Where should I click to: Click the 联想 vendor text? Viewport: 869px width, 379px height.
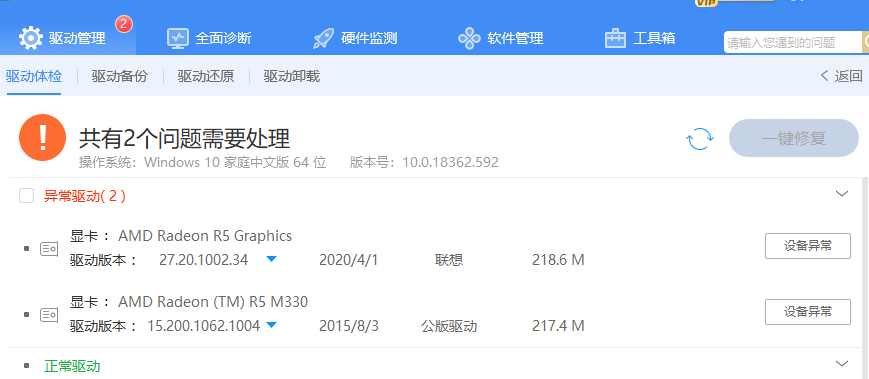point(449,260)
